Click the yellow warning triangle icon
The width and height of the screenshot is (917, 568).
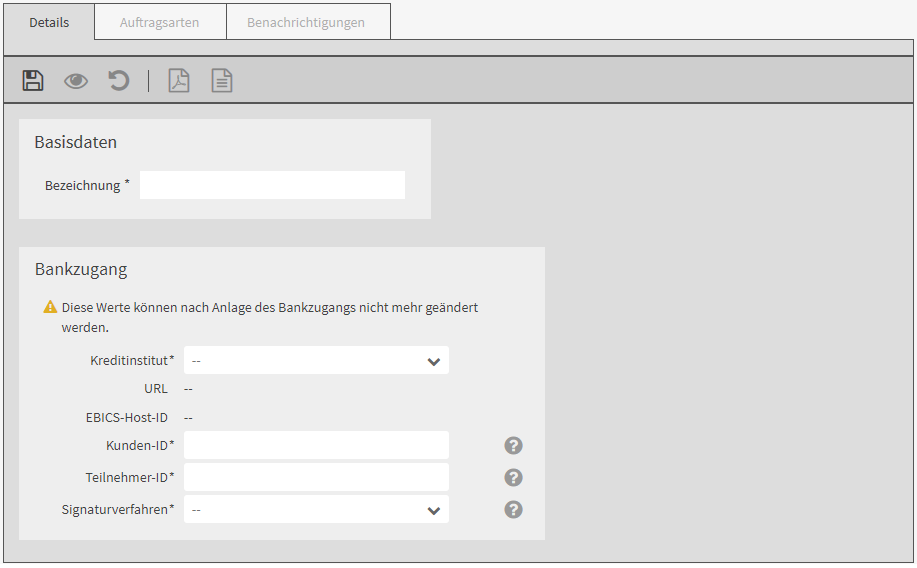[50, 307]
